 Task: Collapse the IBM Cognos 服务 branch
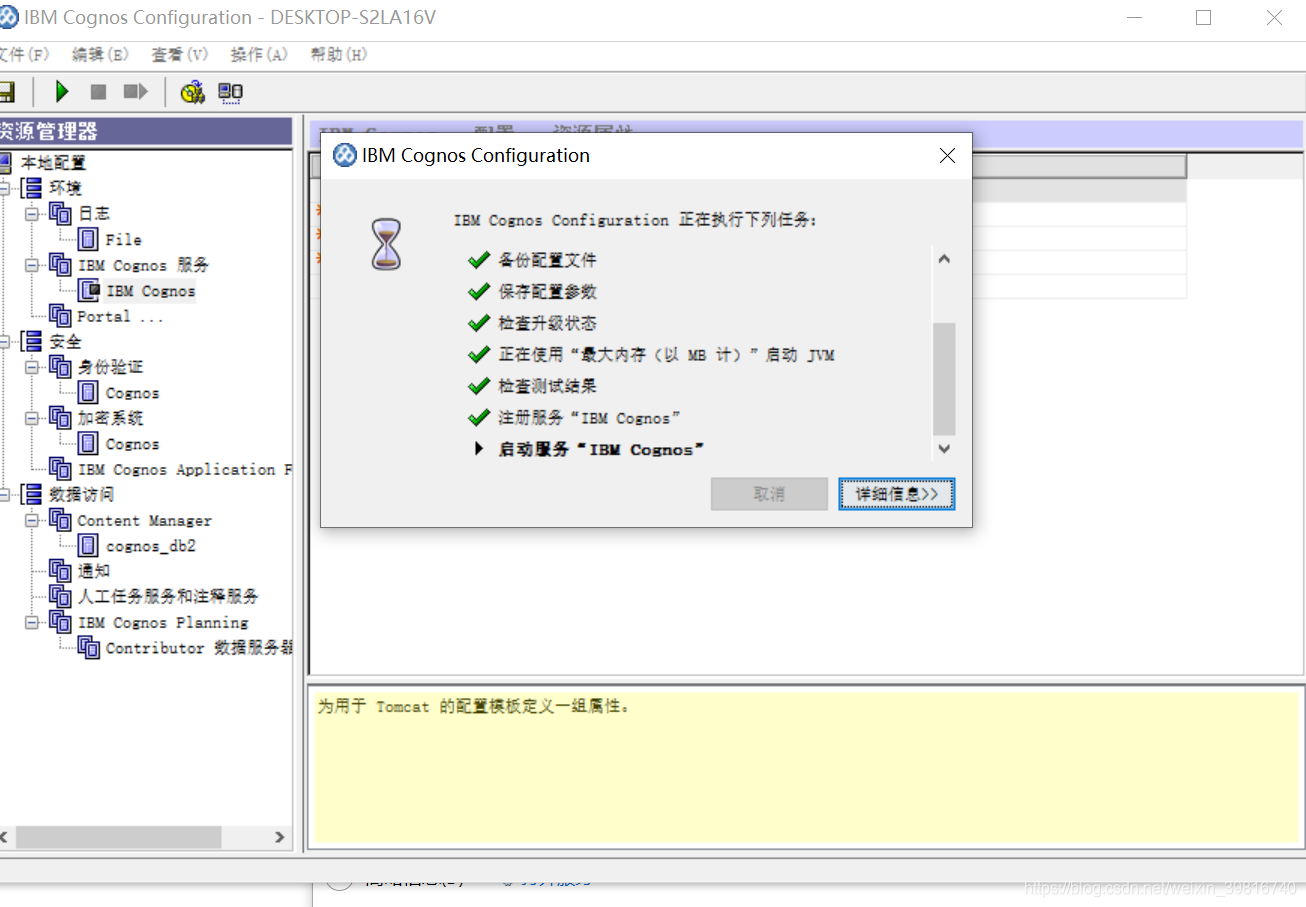pyautogui.click(x=32, y=265)
